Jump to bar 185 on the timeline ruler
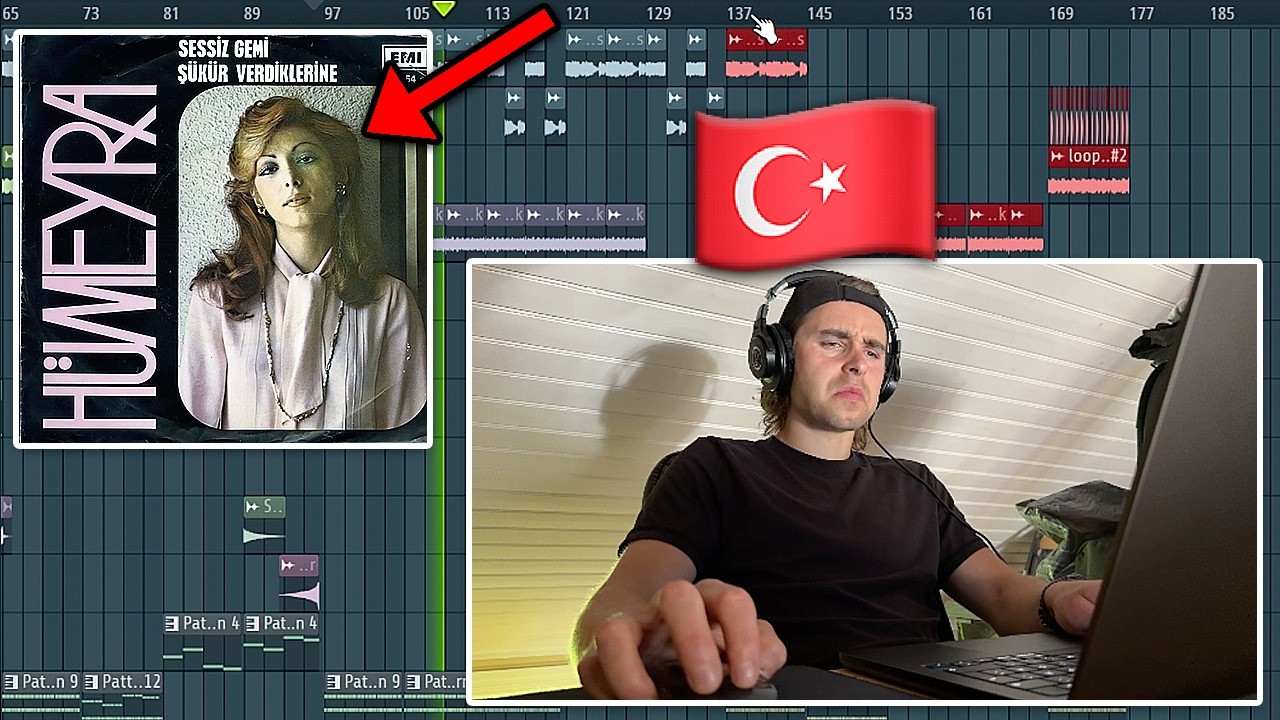1280x720 pixels. 1222,13
